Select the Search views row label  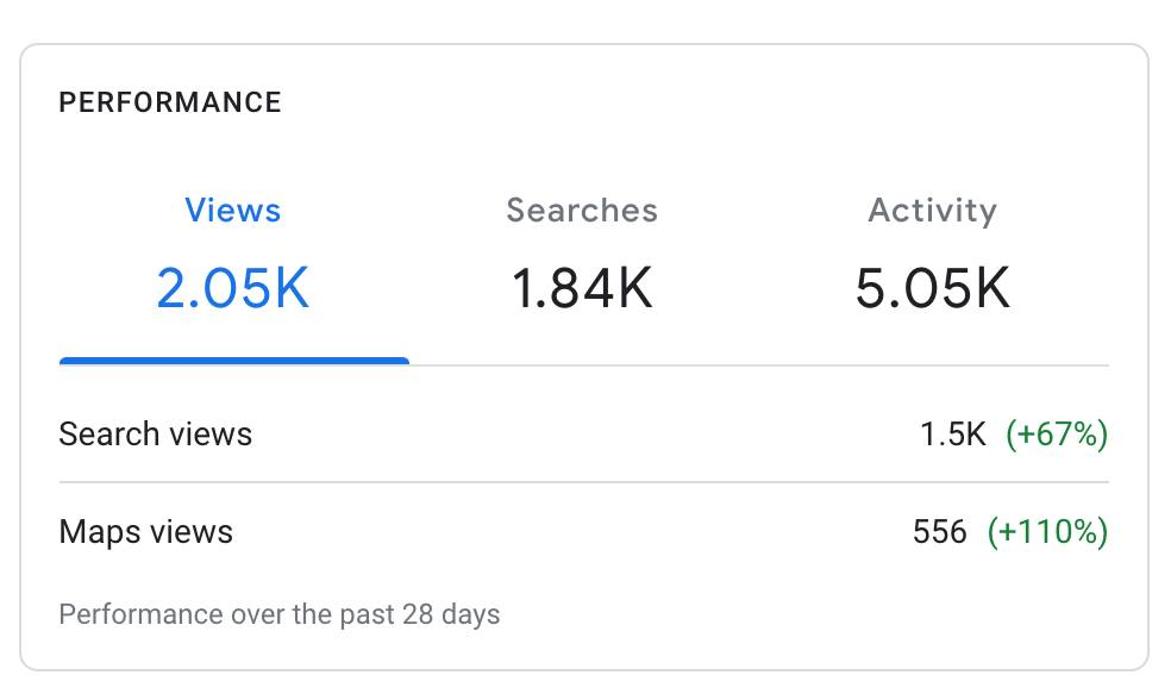(155, 434)
